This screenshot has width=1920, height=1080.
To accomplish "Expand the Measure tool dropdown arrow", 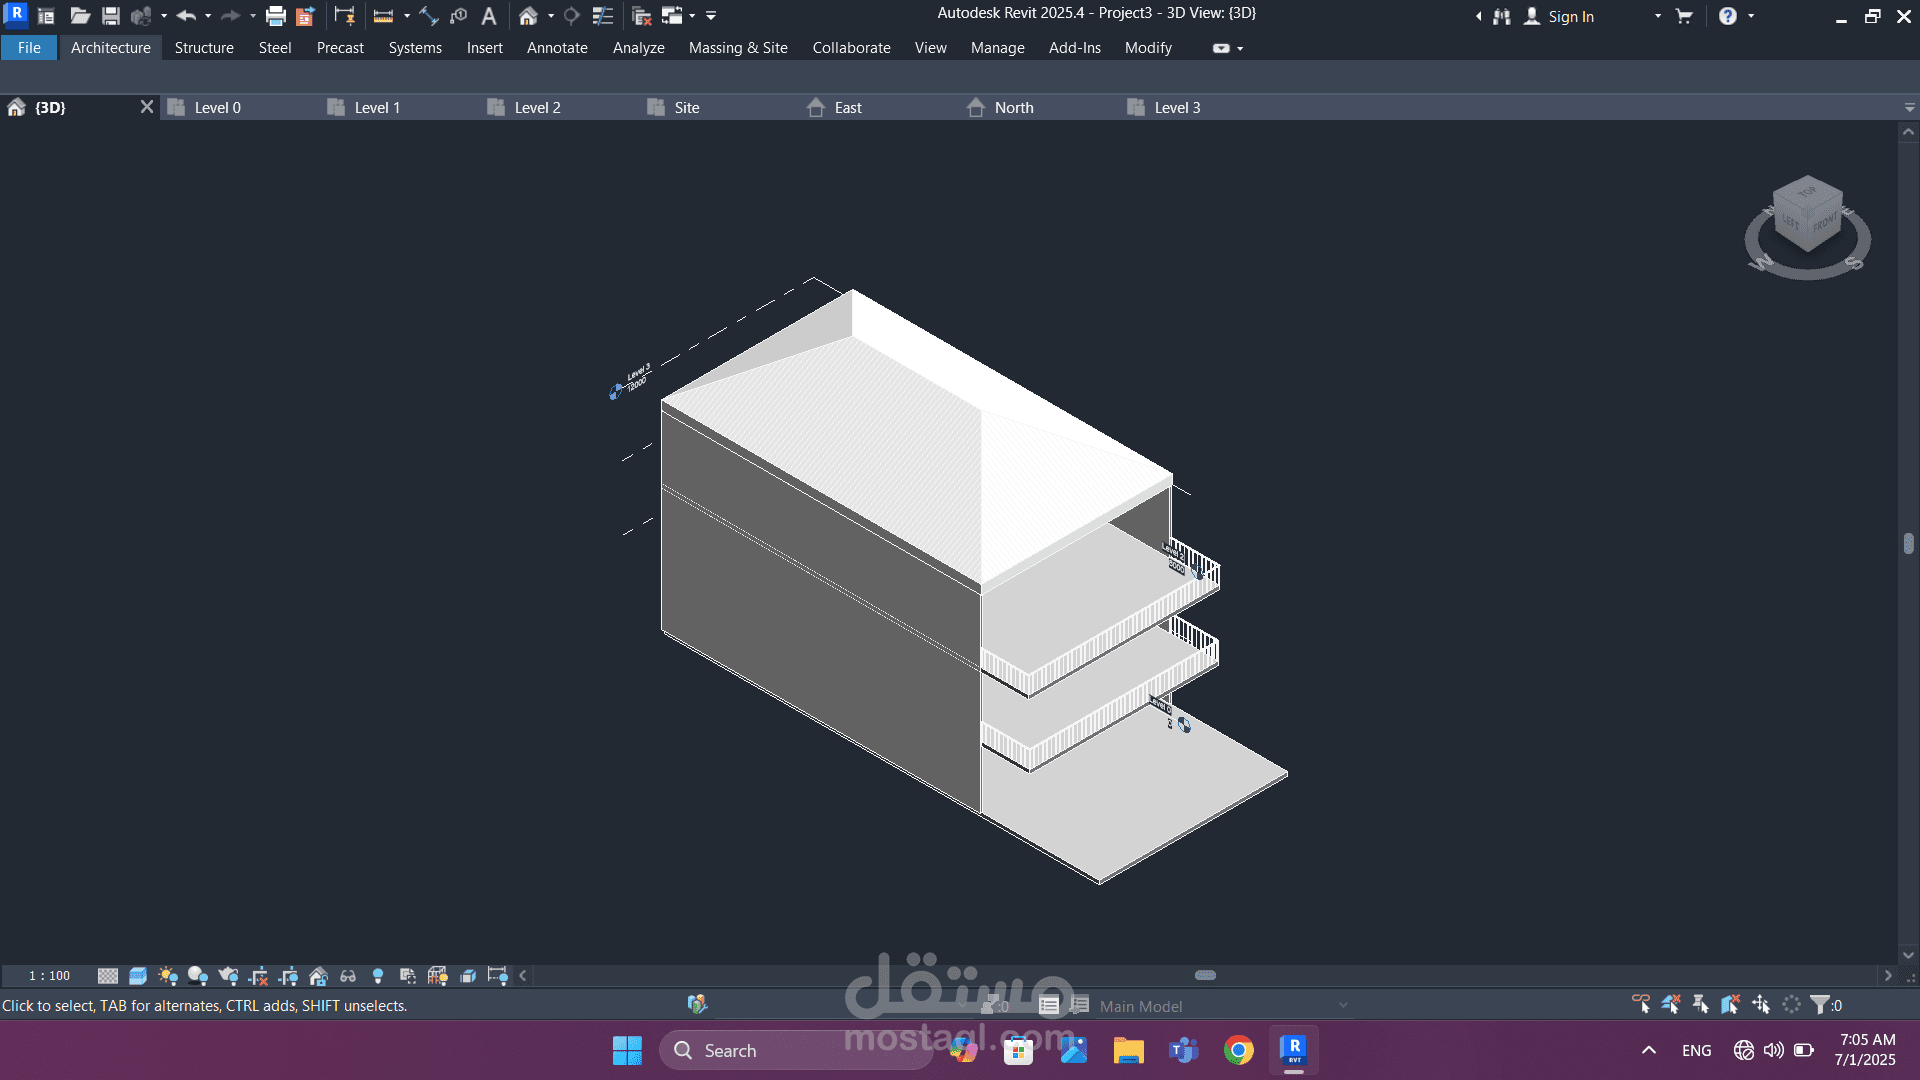I will [x=407, y=16].
